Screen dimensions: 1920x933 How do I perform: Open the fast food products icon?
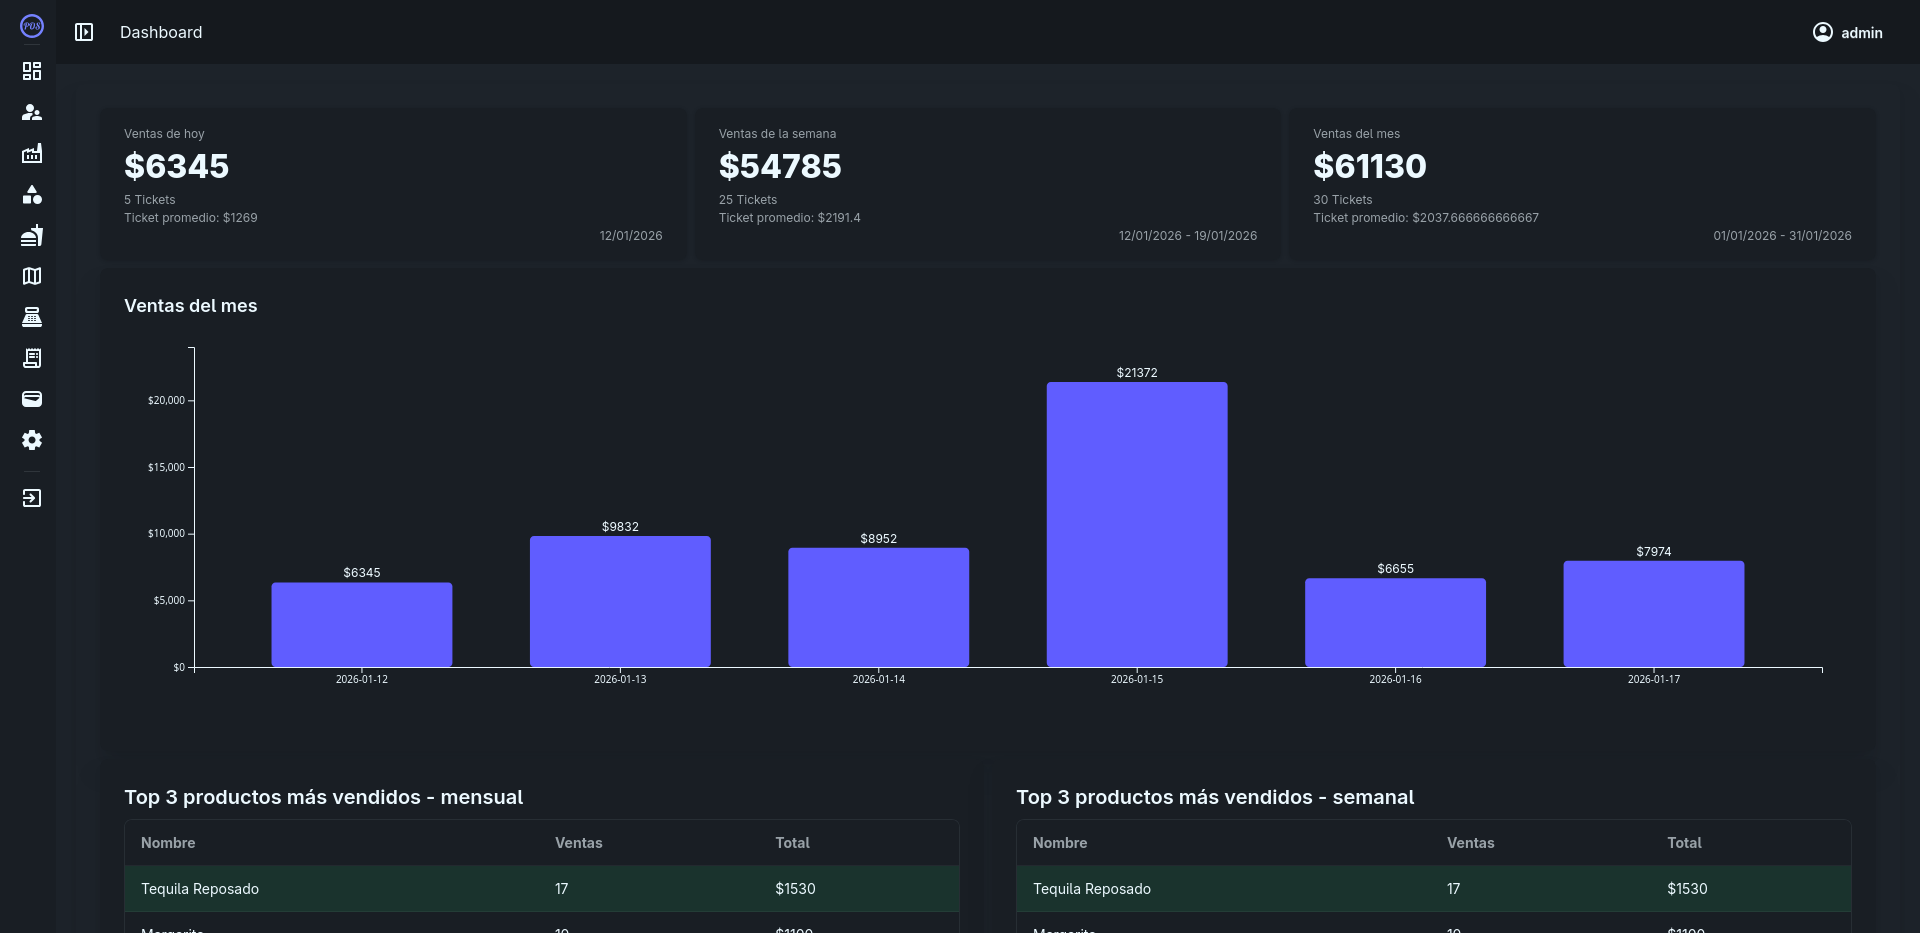[32, 235]
